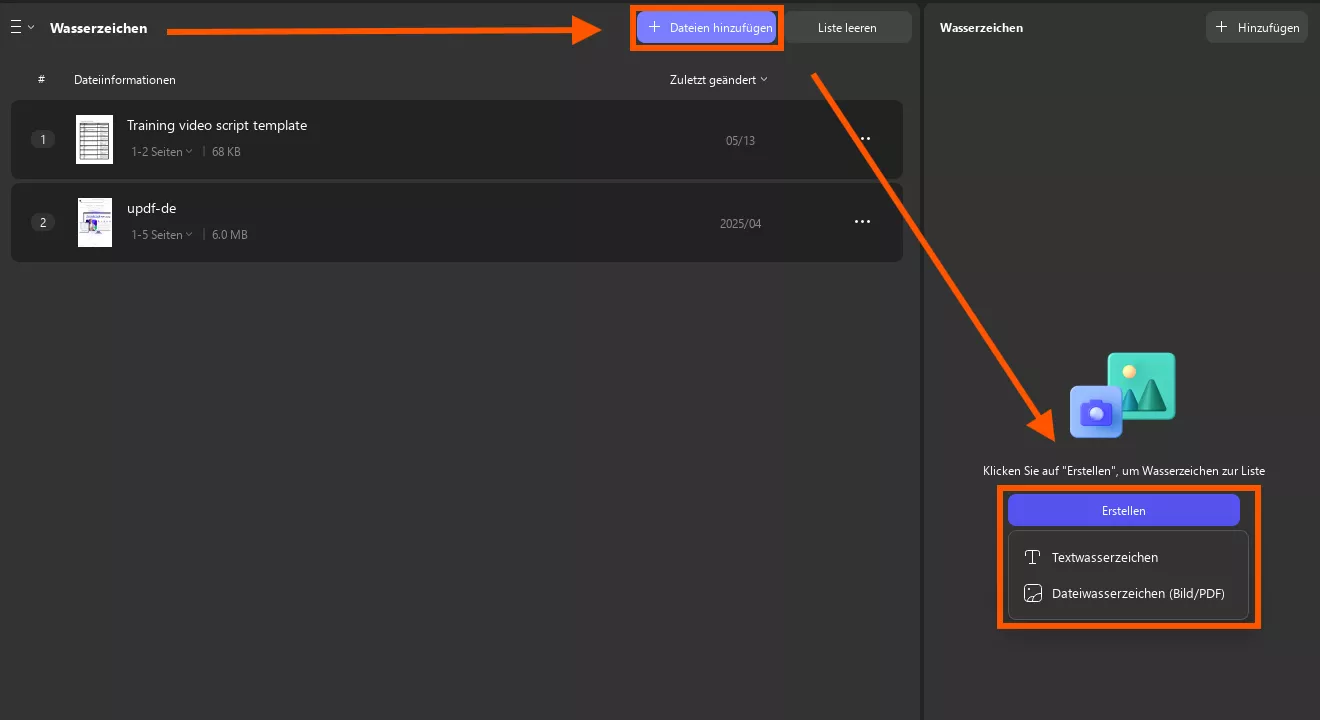Expand the "1-5 Seiten" page range dropdown
This screenshot has width=1320, height=720.
[x=162, y=235]
